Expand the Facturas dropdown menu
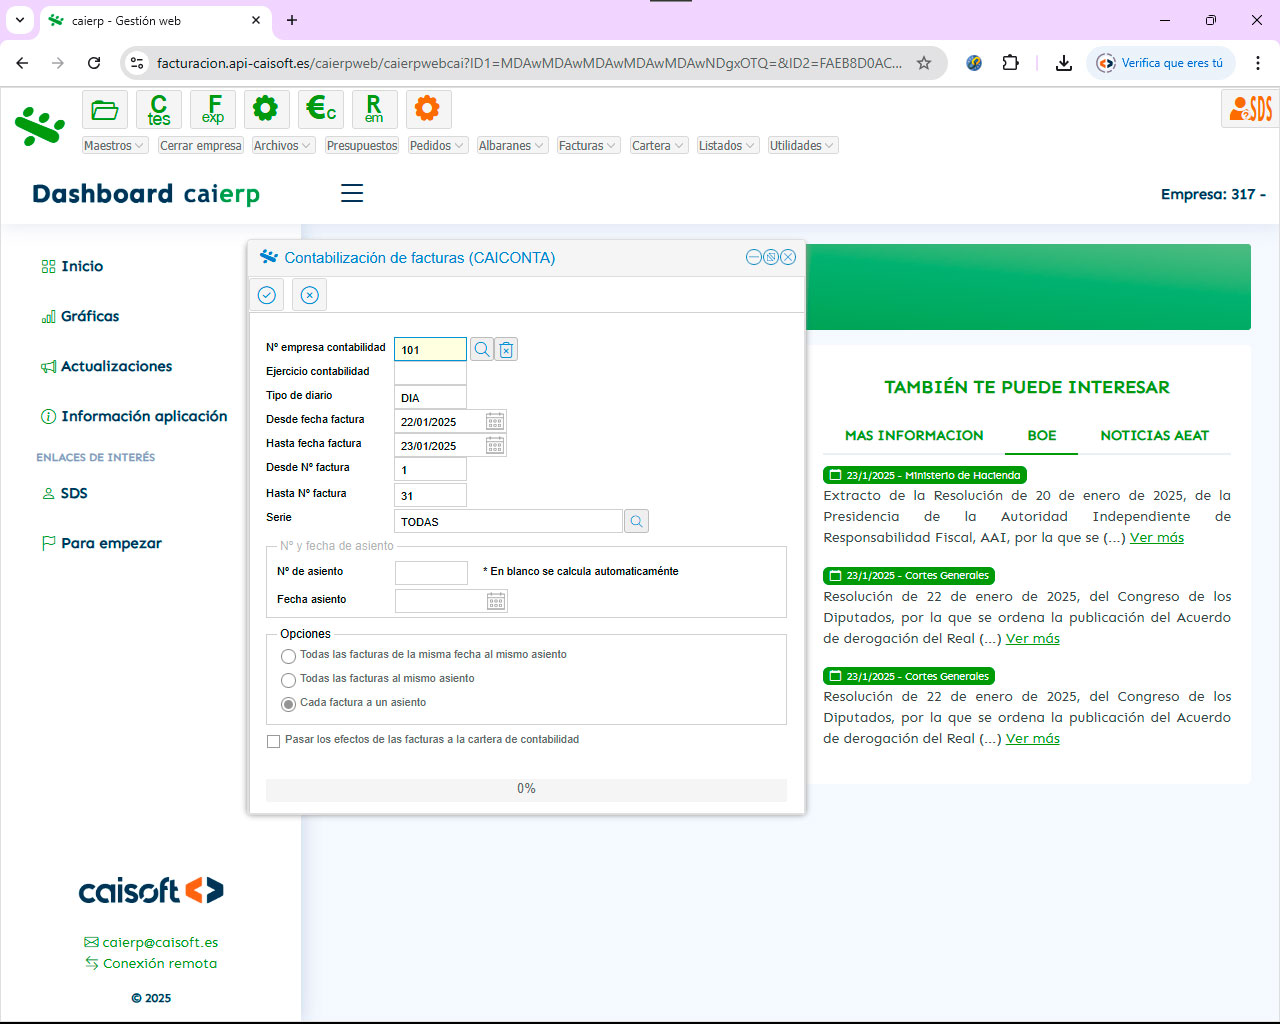The width and height of the screenshot is (1280, 1024). [x=589, y=145]
